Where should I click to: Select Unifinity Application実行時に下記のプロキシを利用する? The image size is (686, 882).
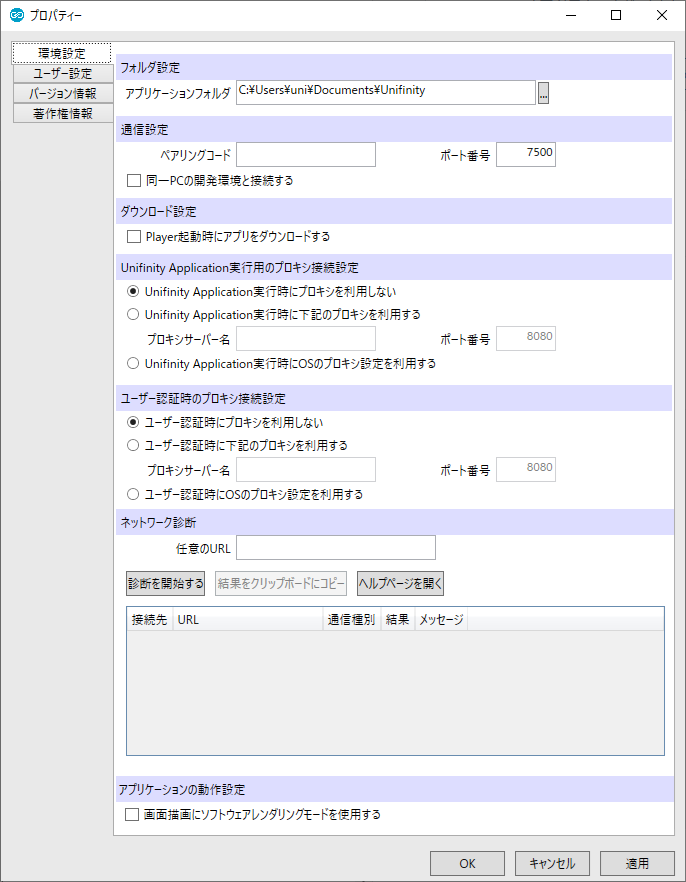click(133, 314)
